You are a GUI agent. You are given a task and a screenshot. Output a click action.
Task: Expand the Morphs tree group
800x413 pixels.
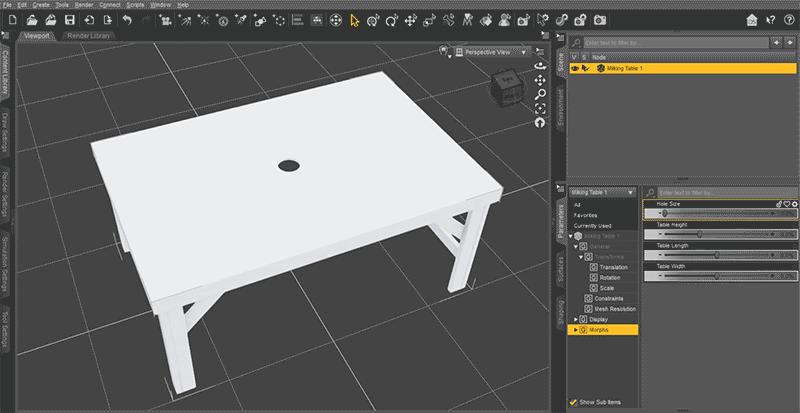pos(576,330)
